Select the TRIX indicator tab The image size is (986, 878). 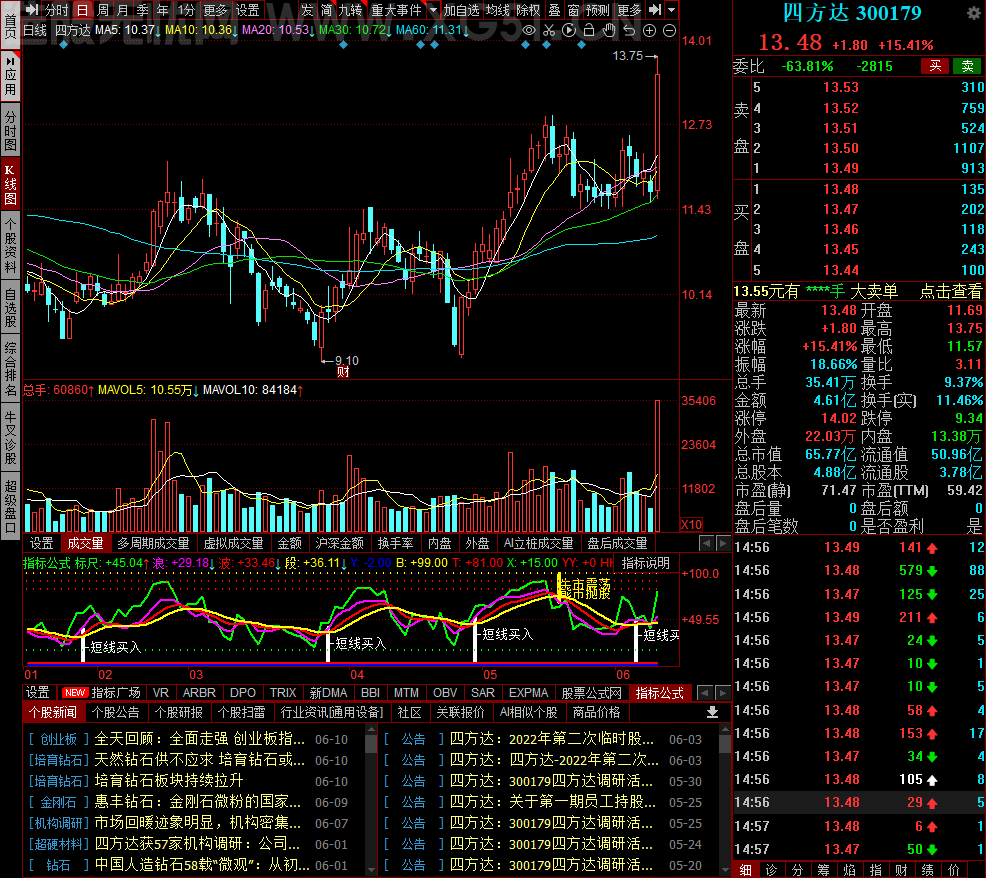coord(283,692)
